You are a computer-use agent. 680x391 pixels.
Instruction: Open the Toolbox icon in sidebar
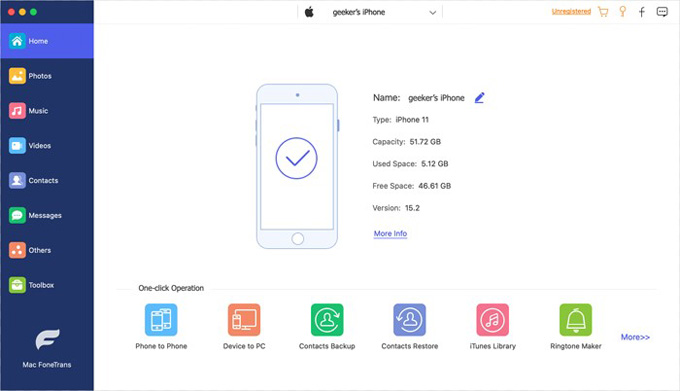(17, 285)
